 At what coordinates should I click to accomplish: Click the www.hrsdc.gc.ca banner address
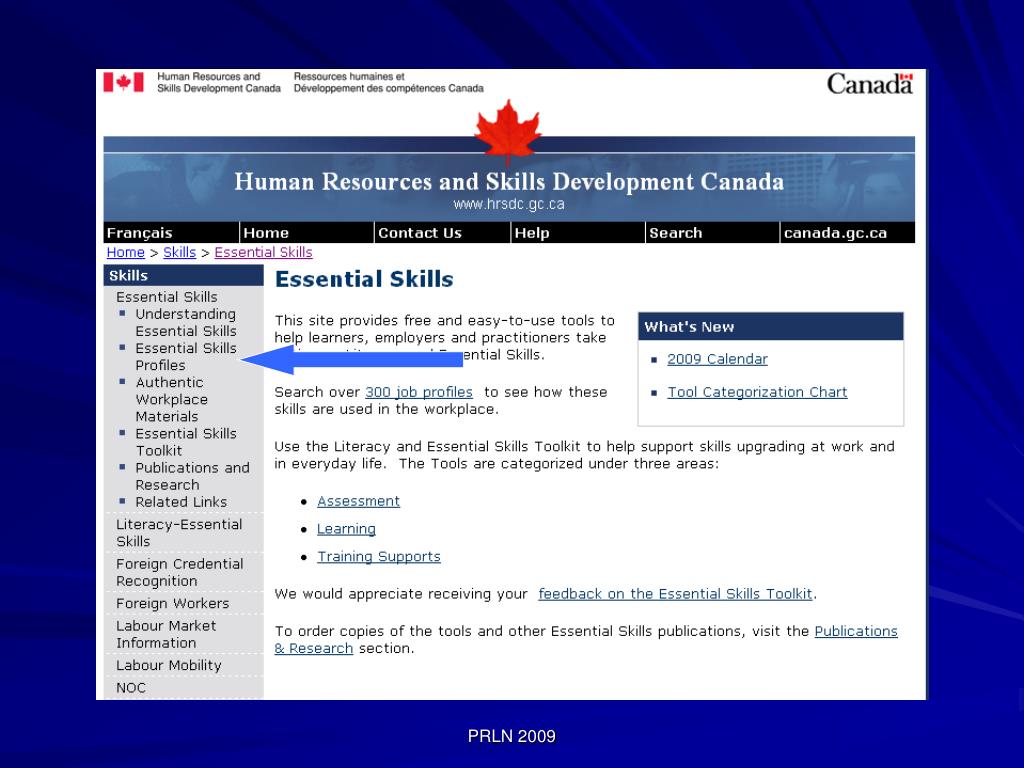tap(509, 204)
